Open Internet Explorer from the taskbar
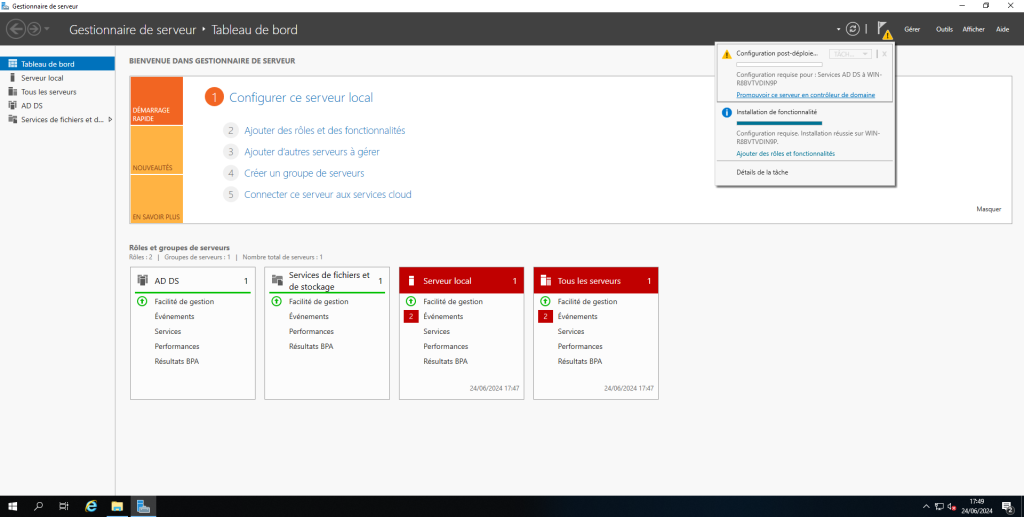Screen dimensions: 1024x517 (x=90, y=506)
